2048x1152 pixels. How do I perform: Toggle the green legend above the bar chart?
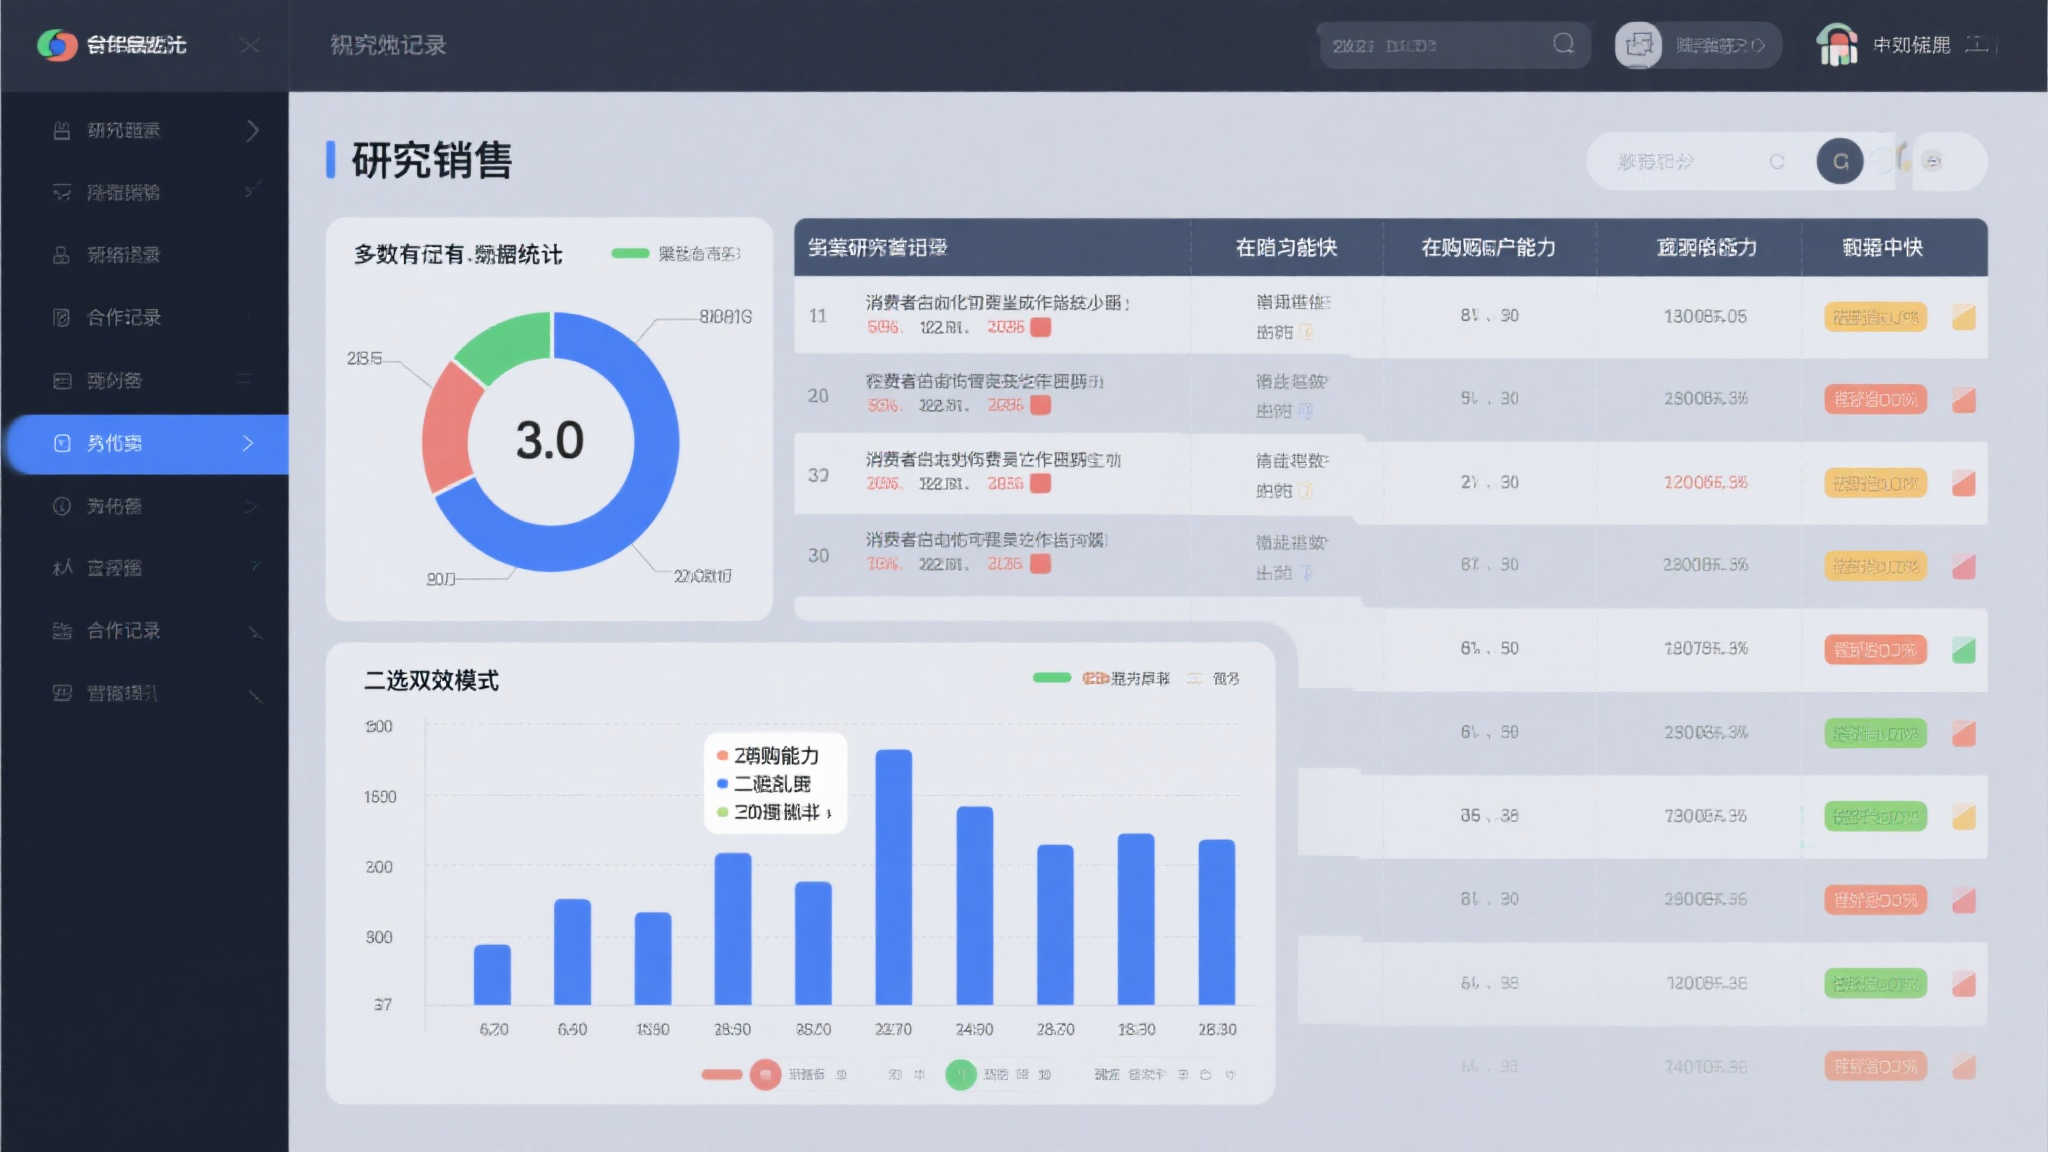click(1050, 678)
